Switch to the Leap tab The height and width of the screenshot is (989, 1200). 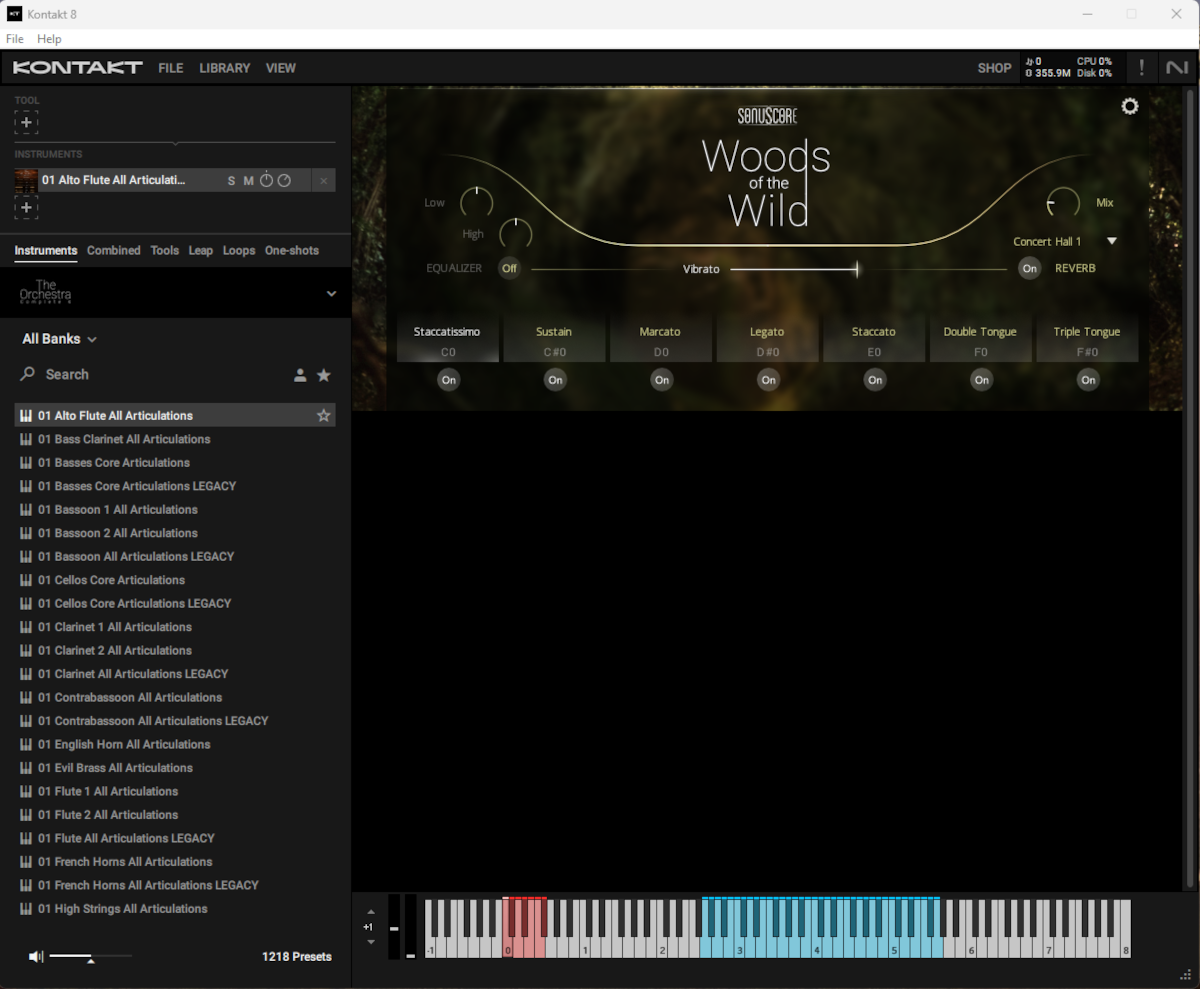[x=201, y=250]
